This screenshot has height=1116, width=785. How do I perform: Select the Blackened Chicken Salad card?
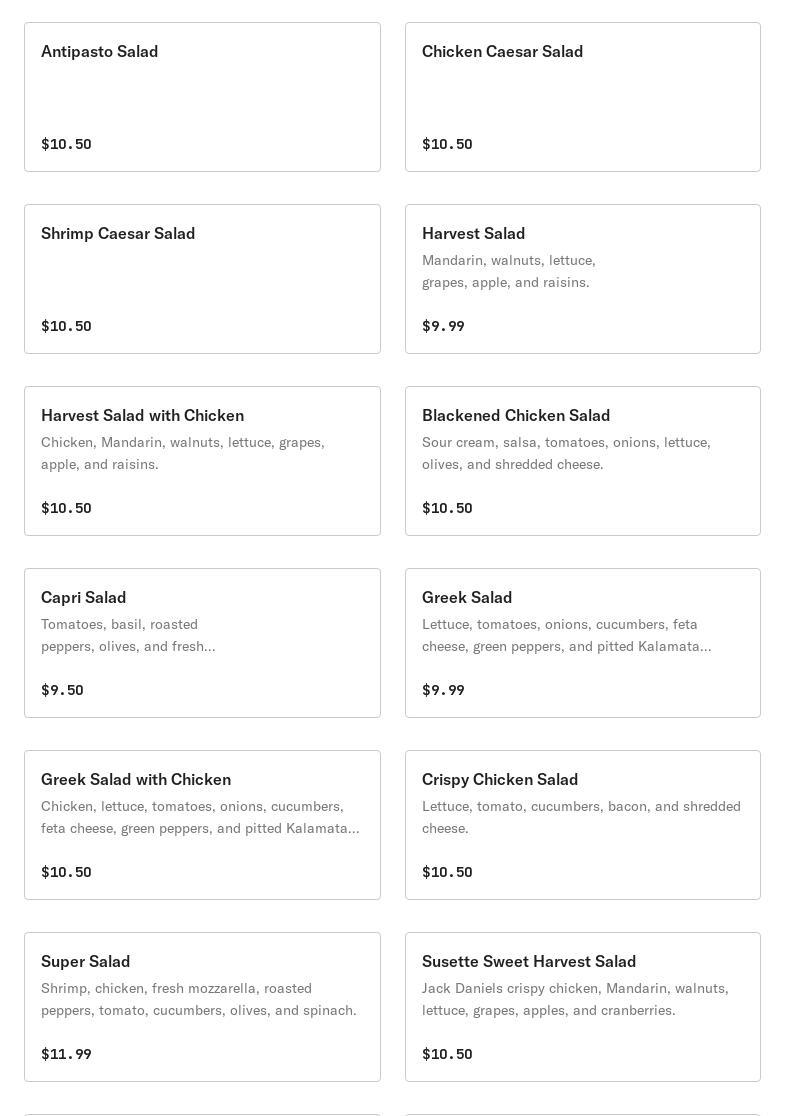[x=582, y=461]
